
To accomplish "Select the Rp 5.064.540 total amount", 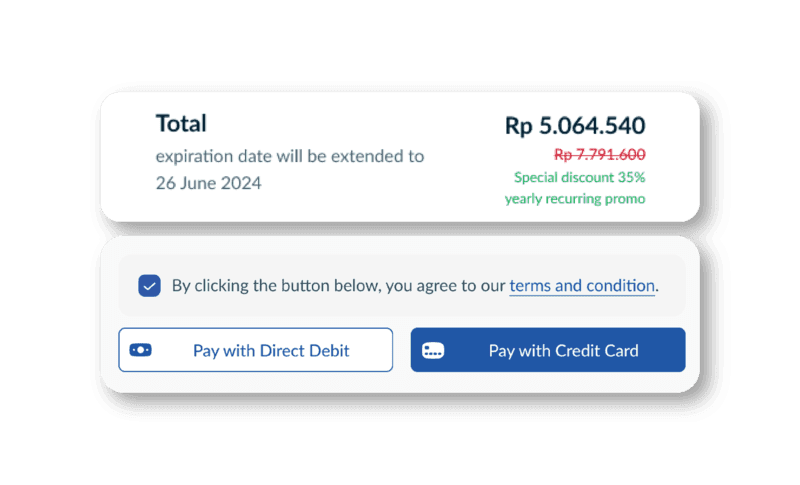I will point(575,126).
